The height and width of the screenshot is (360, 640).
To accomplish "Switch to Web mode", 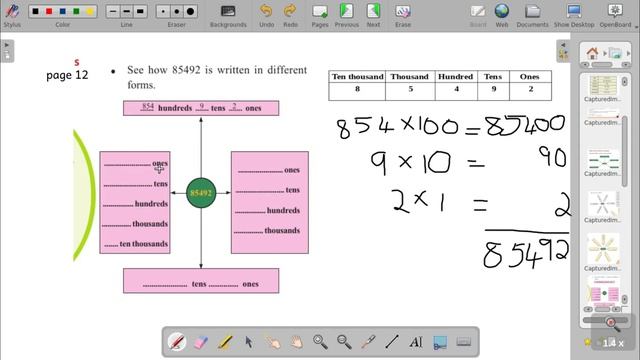I will pos(502,15).
